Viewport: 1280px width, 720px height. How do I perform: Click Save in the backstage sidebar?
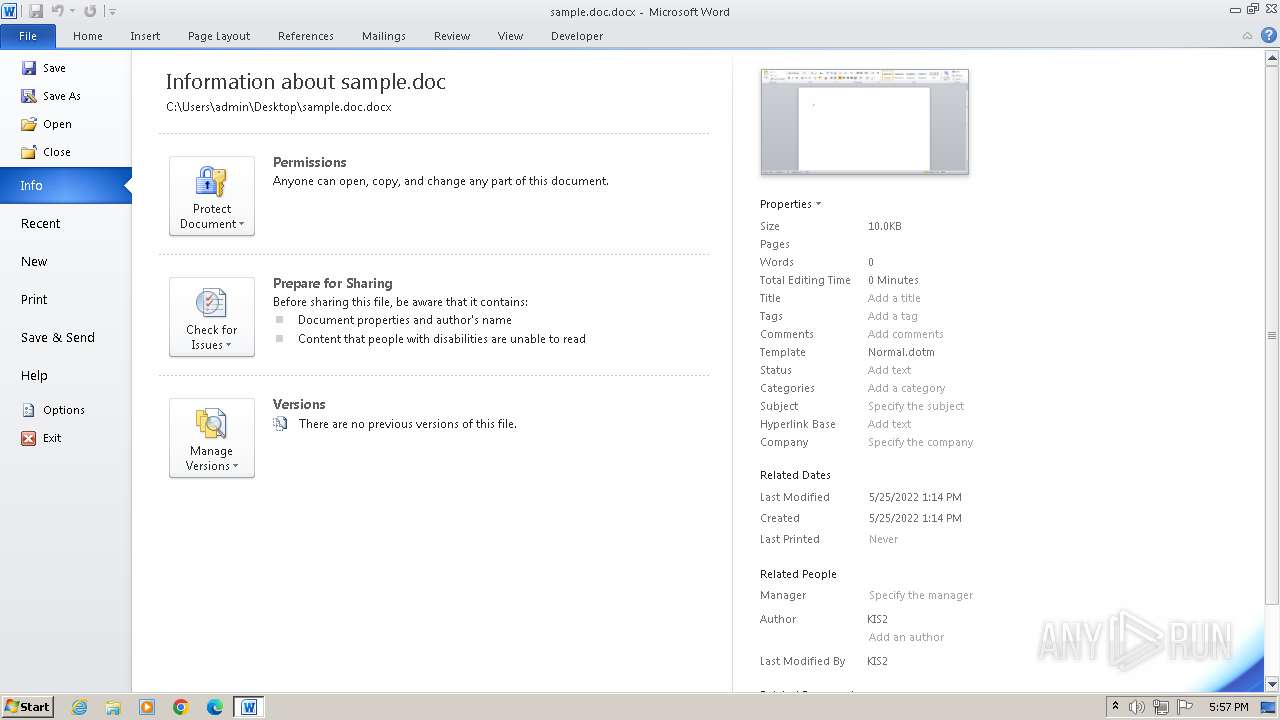tap(43, 68)
